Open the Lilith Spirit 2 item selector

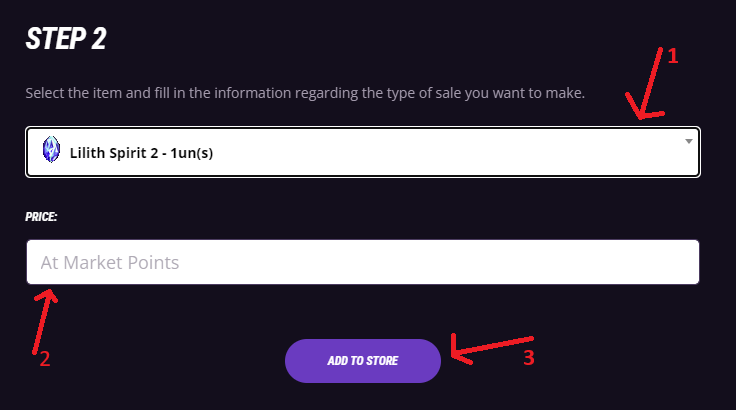click(x=363, y=152)
